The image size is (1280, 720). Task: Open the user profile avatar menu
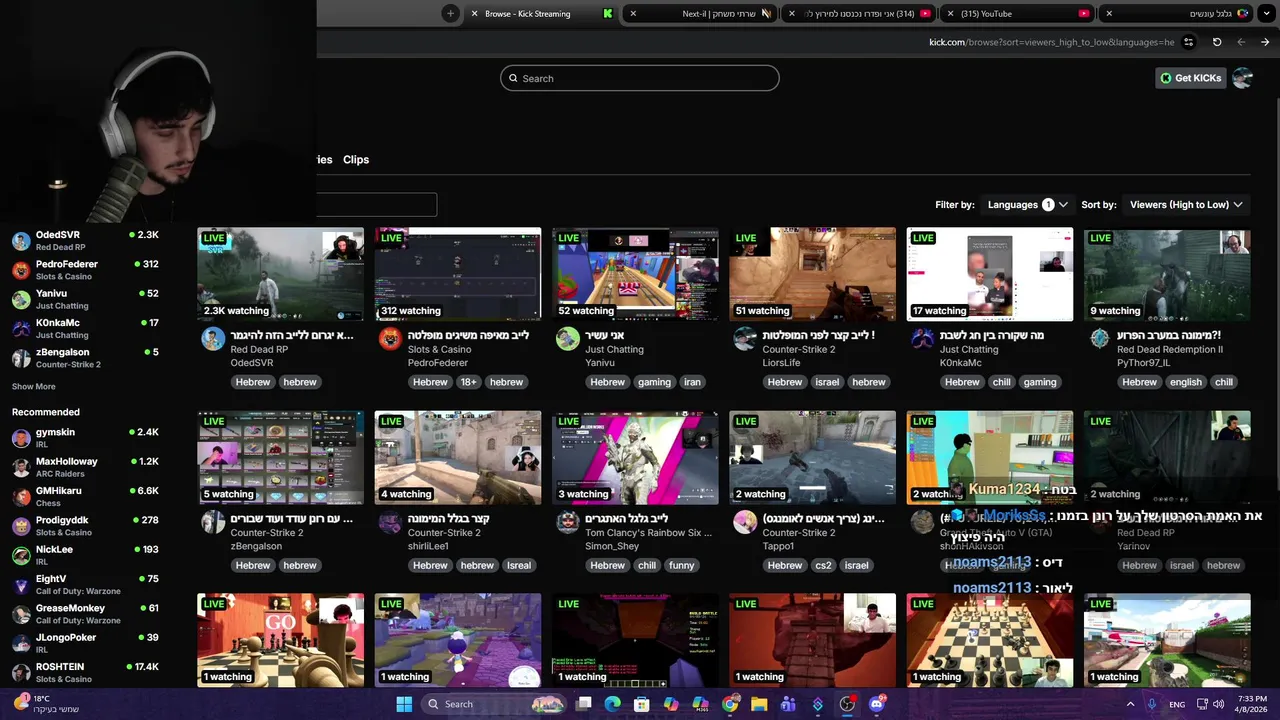coord(1243,78)
